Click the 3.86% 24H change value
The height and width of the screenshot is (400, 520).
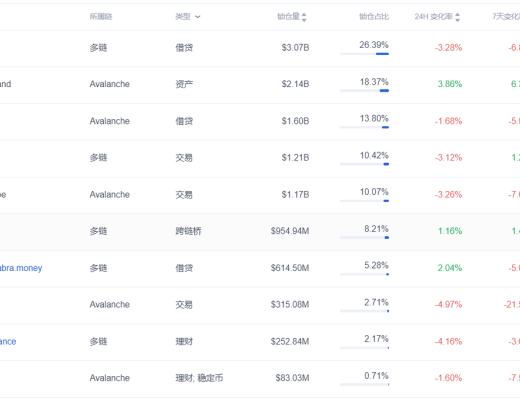coord(450,84)
